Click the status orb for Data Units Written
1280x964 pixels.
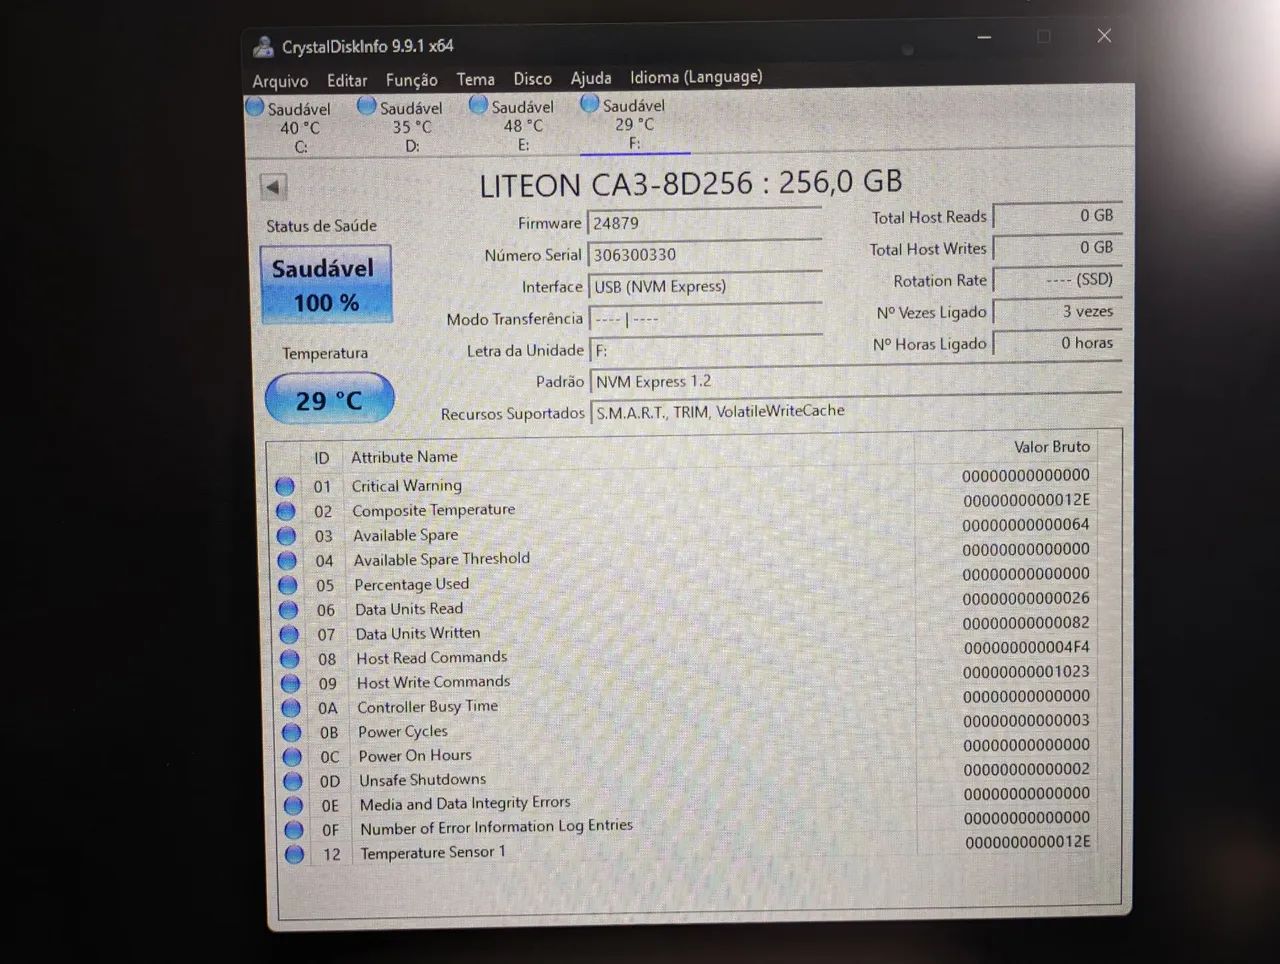point(289,634)
